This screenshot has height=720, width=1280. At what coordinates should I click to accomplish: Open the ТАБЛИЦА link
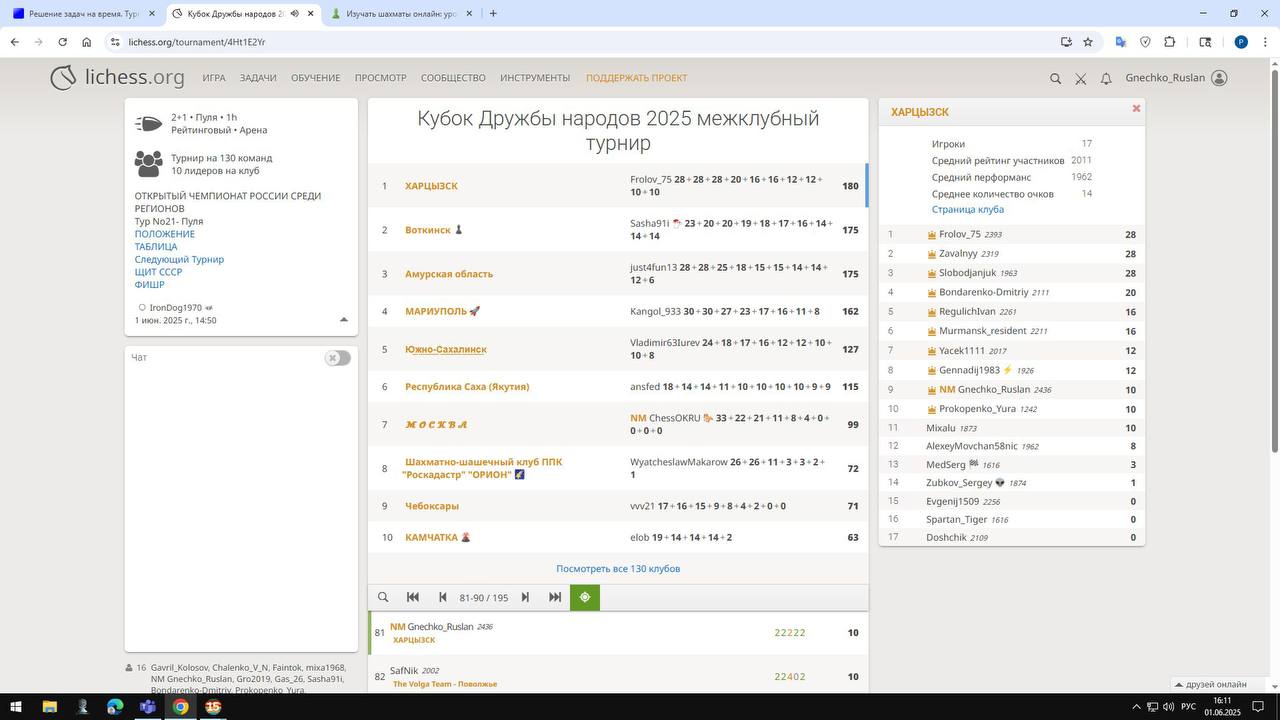pos(156,247)
